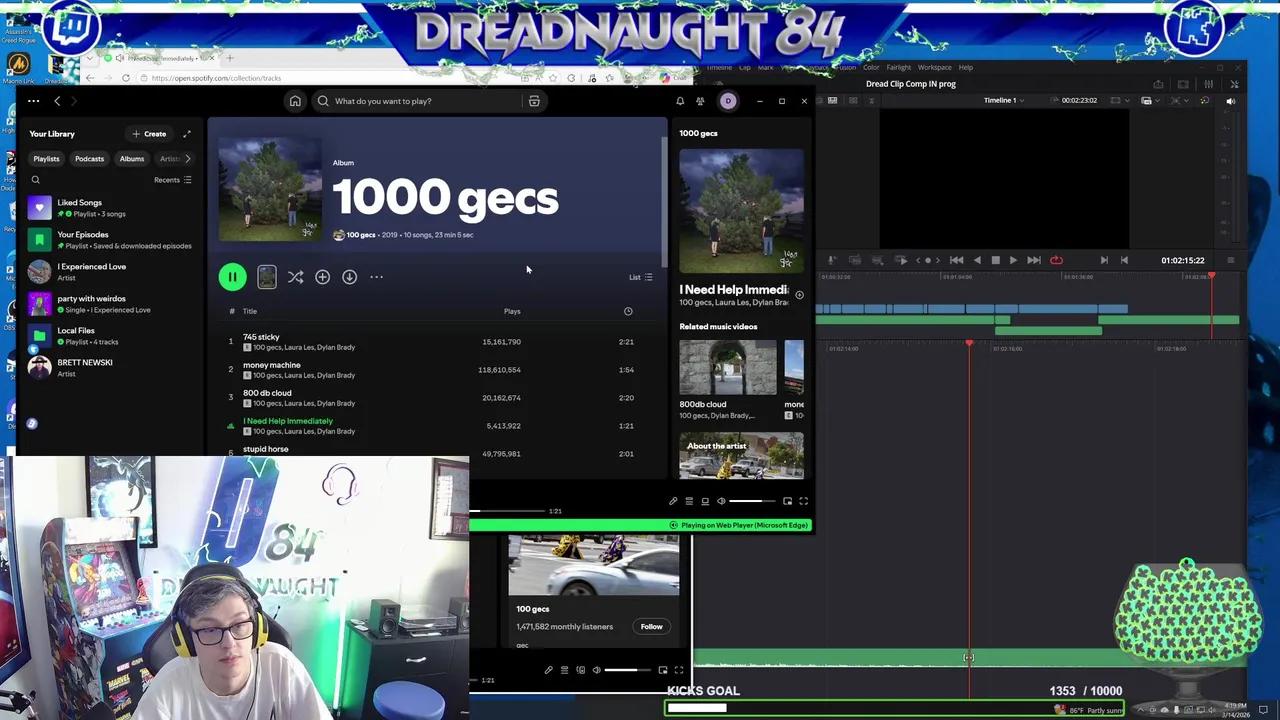Open the Workspace menu in Resolve
Image resolution: width=1280 pixels, height=720 pixels.
pyautogui.click(x=934, y=67)
